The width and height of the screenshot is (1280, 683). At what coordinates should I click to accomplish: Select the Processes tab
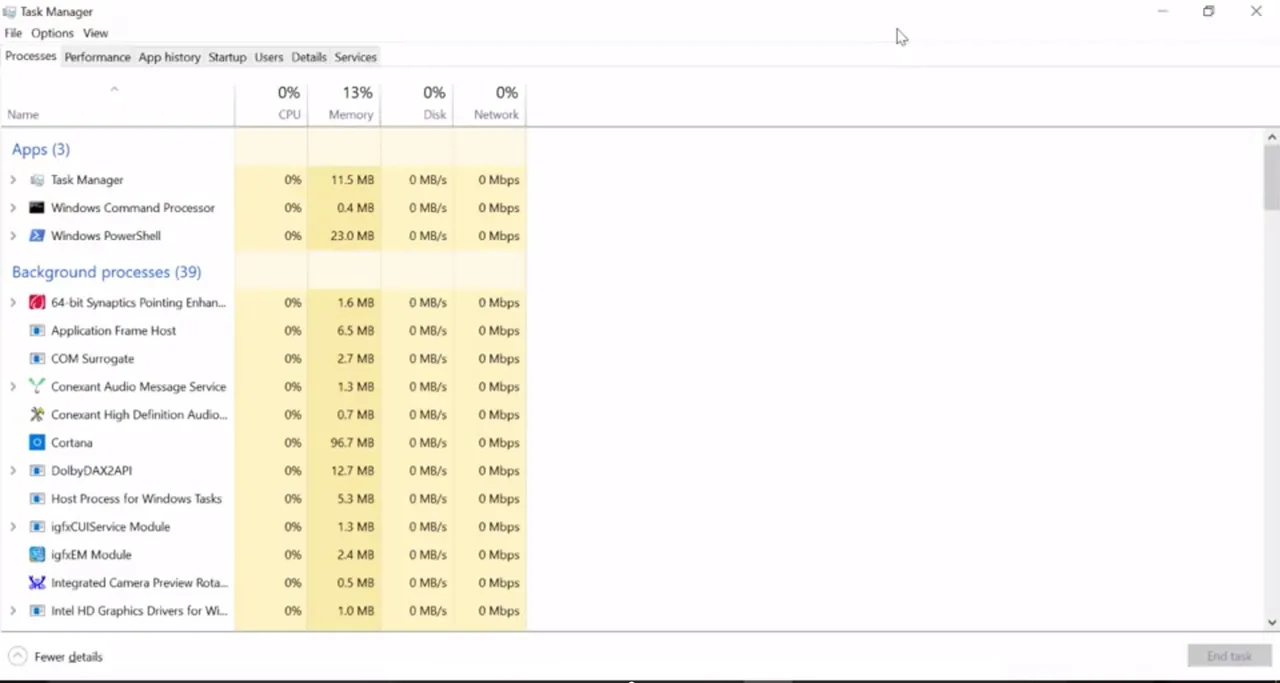[31, 56]
